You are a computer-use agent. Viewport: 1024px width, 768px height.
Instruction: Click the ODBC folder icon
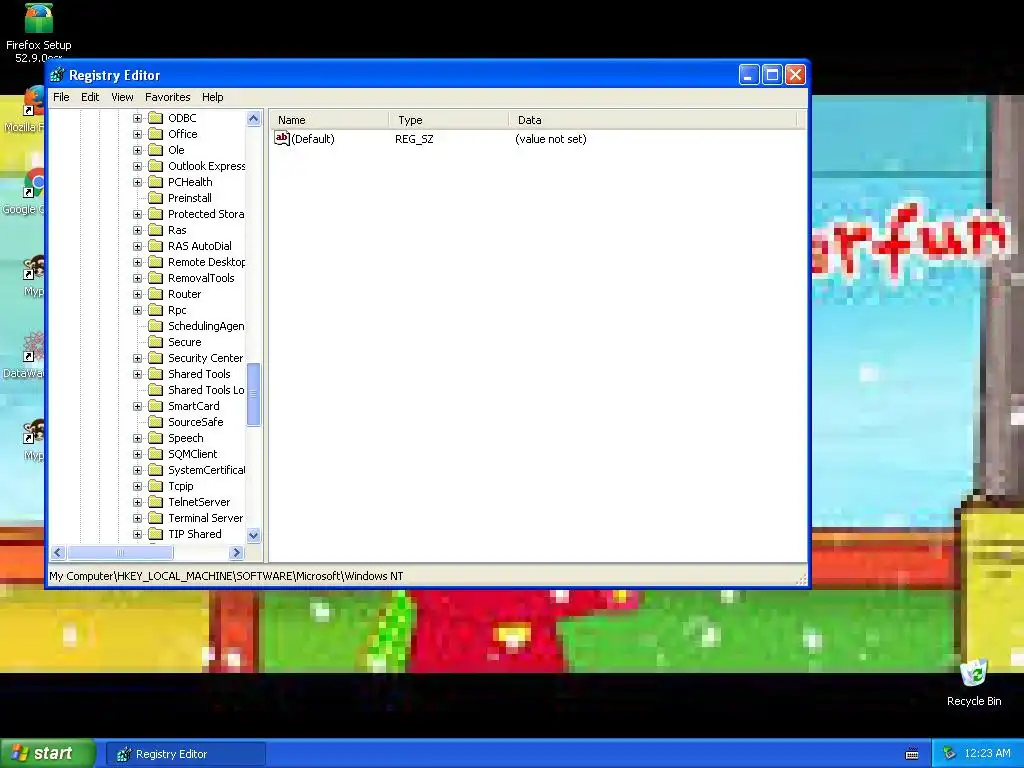click(155, 118)
